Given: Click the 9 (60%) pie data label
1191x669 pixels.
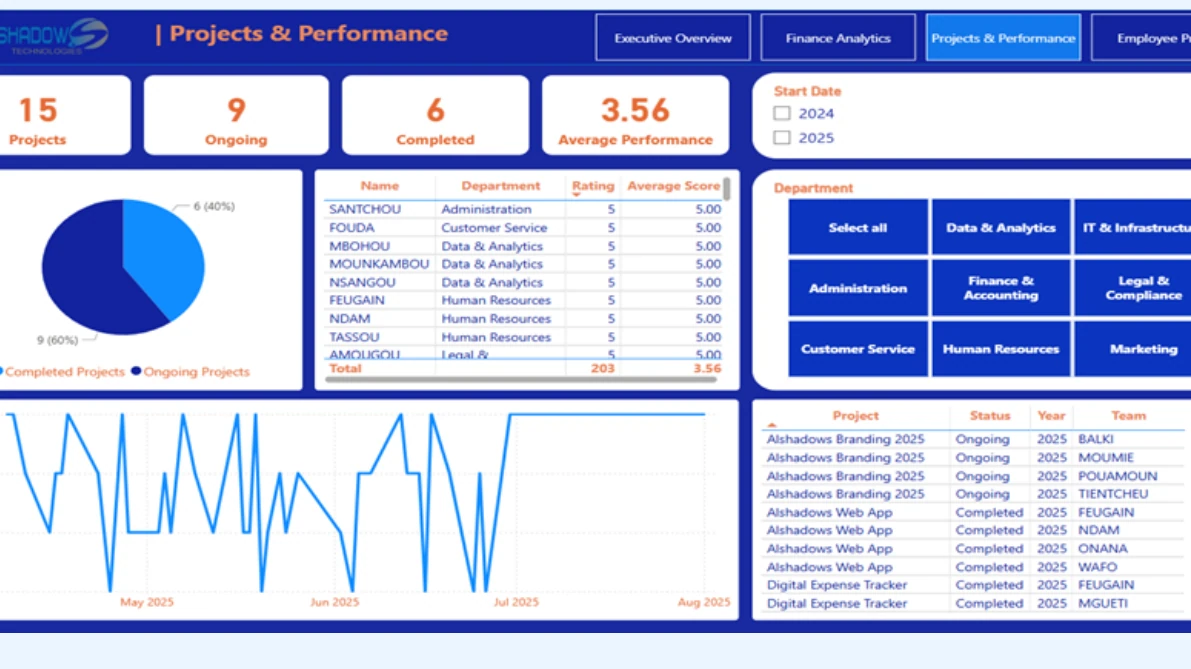Looking at the screenshot, I should (x=58, y=340).
